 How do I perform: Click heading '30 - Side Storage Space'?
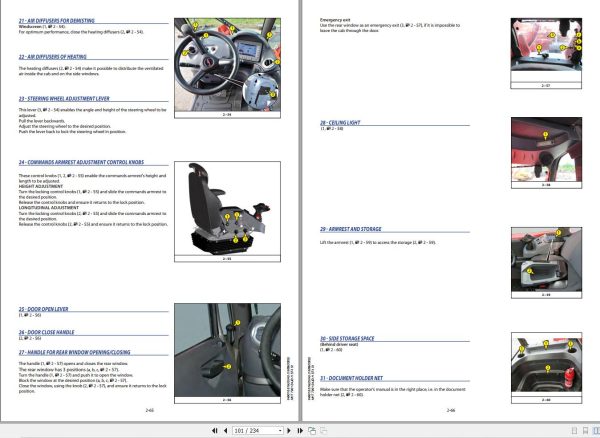click(x=347, y=339)
